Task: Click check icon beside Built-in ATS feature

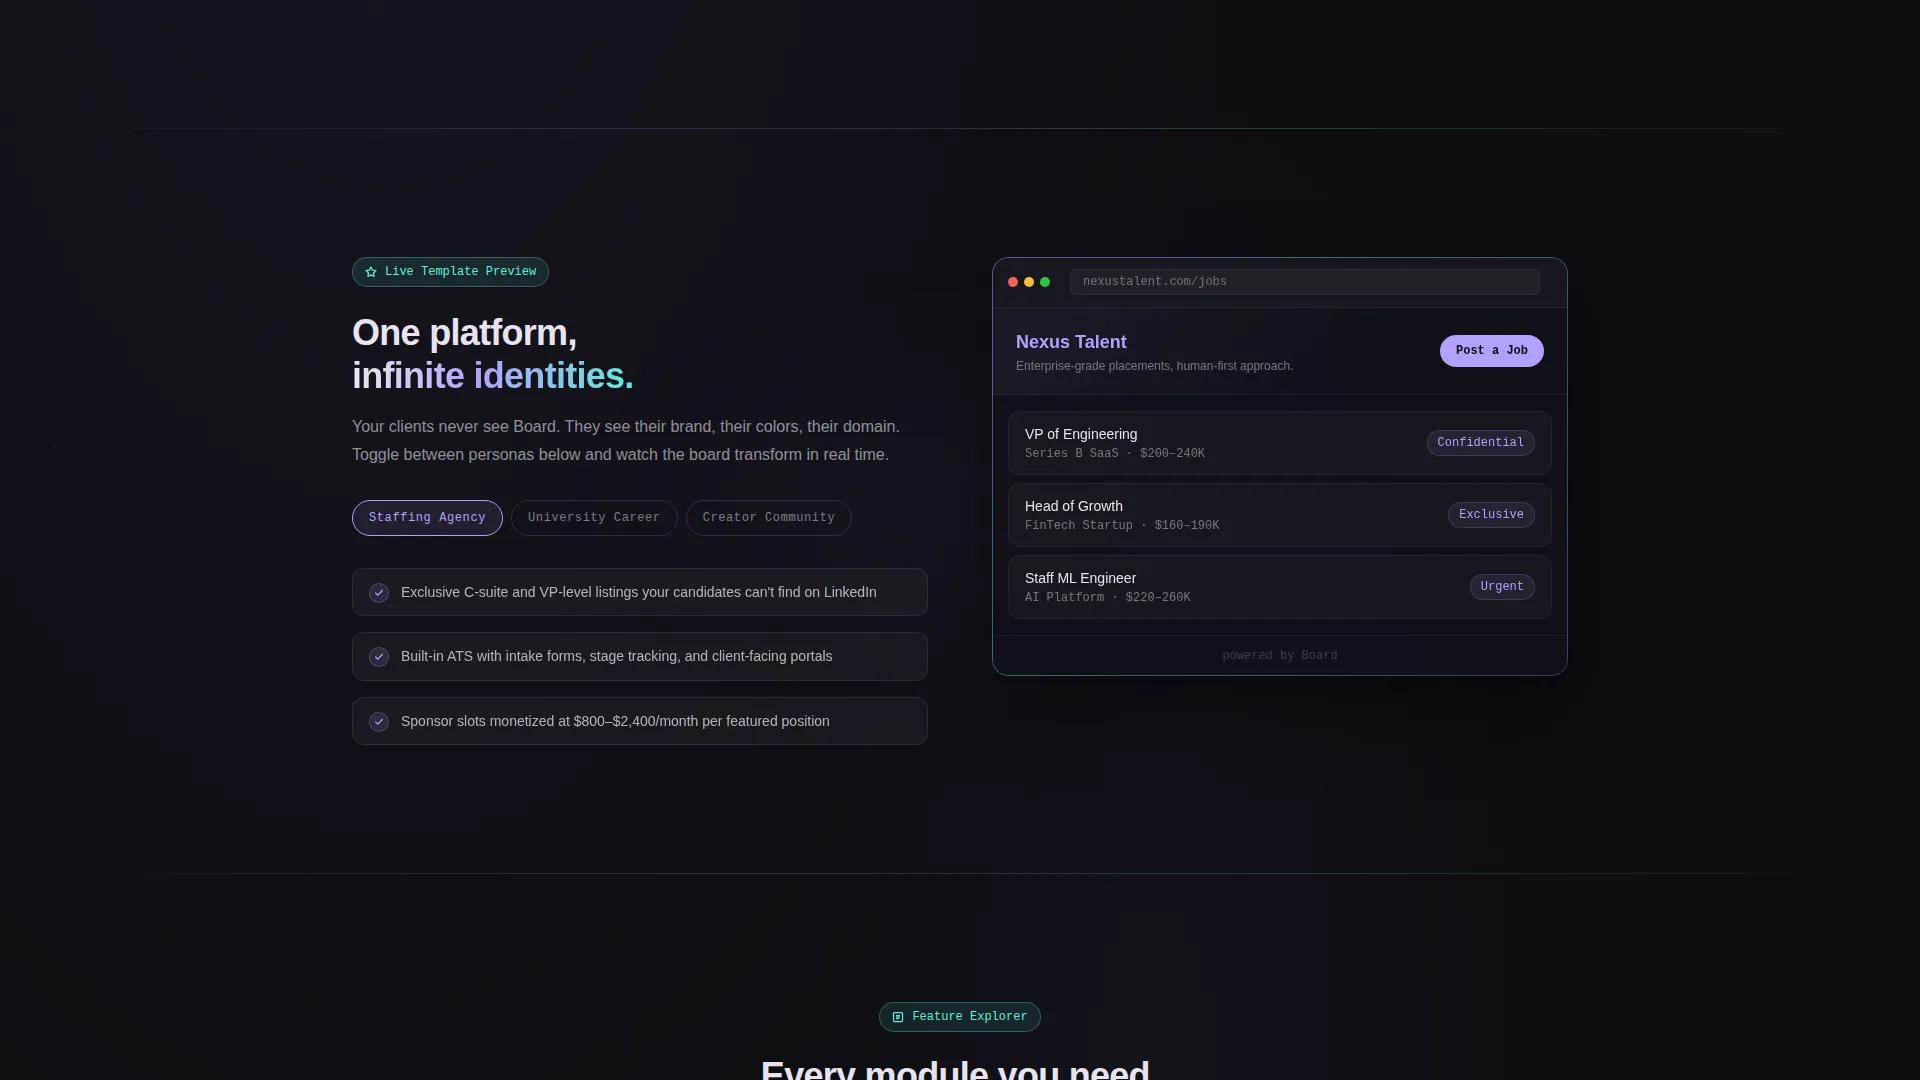Action: pos(379,657)
